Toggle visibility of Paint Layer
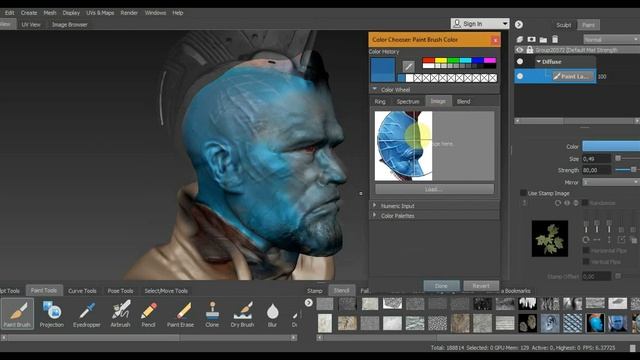This screenshot has height=360, width=640. click(x=520, y=76)
